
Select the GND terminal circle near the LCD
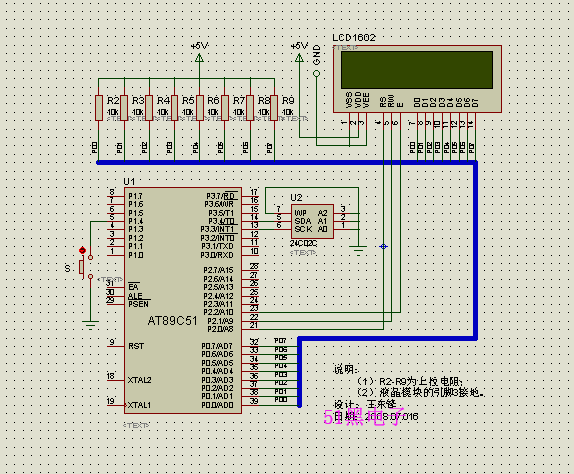point(317,74)
